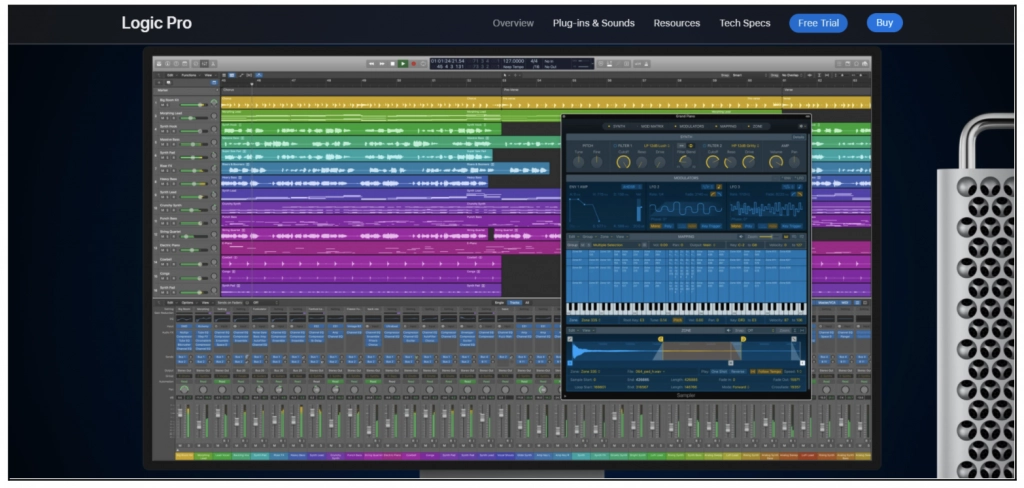The height and width of the screenshot is (488, 1024).
Task: Click the Tune knob in Pitch section
Action: tap(578, 161)
